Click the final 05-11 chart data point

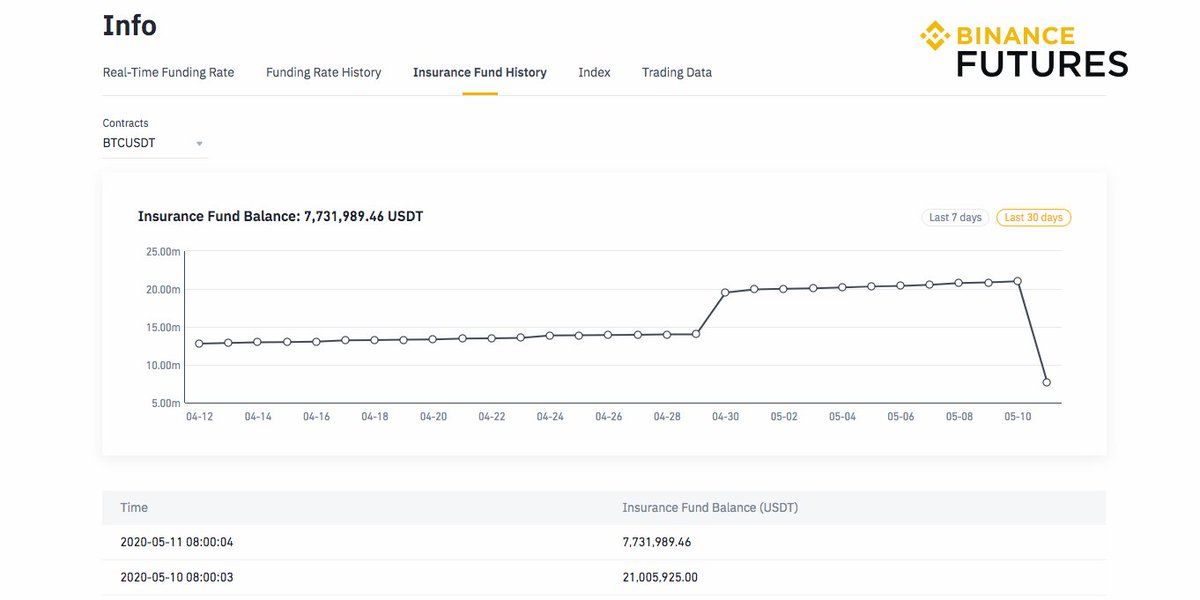1046,382
